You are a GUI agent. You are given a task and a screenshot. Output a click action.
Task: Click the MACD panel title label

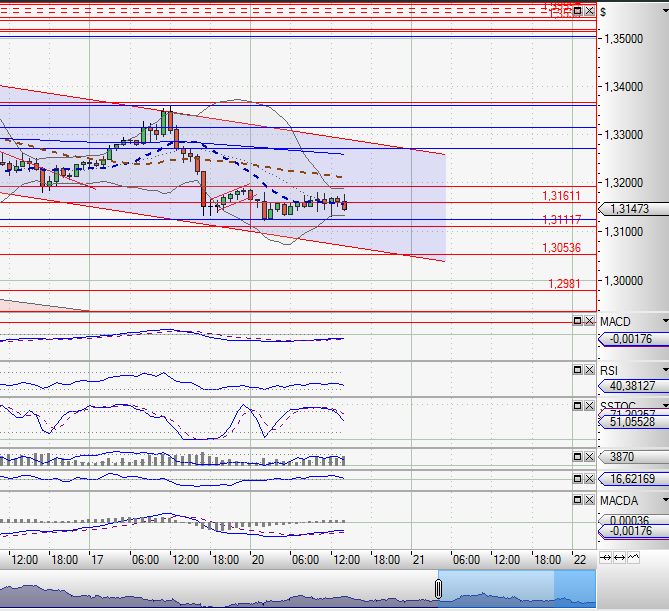(615, 321)
